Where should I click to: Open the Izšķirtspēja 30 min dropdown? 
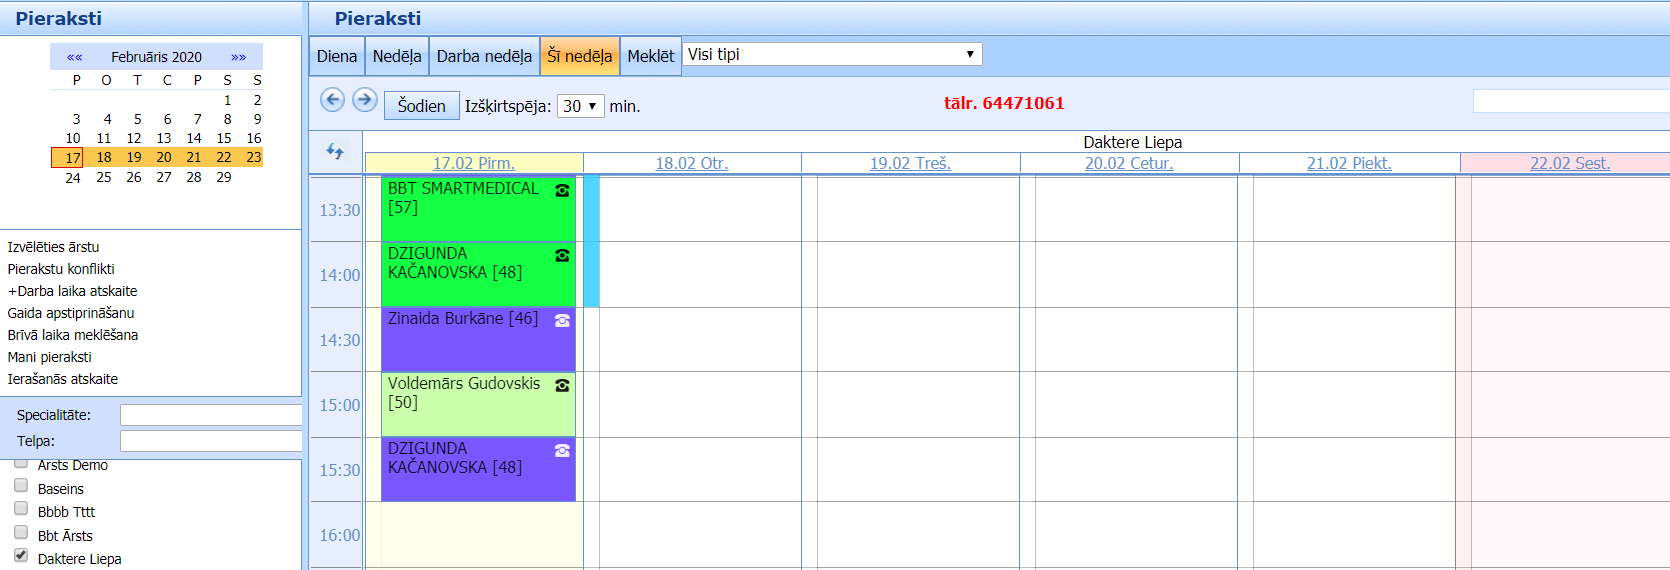(580, 106)
